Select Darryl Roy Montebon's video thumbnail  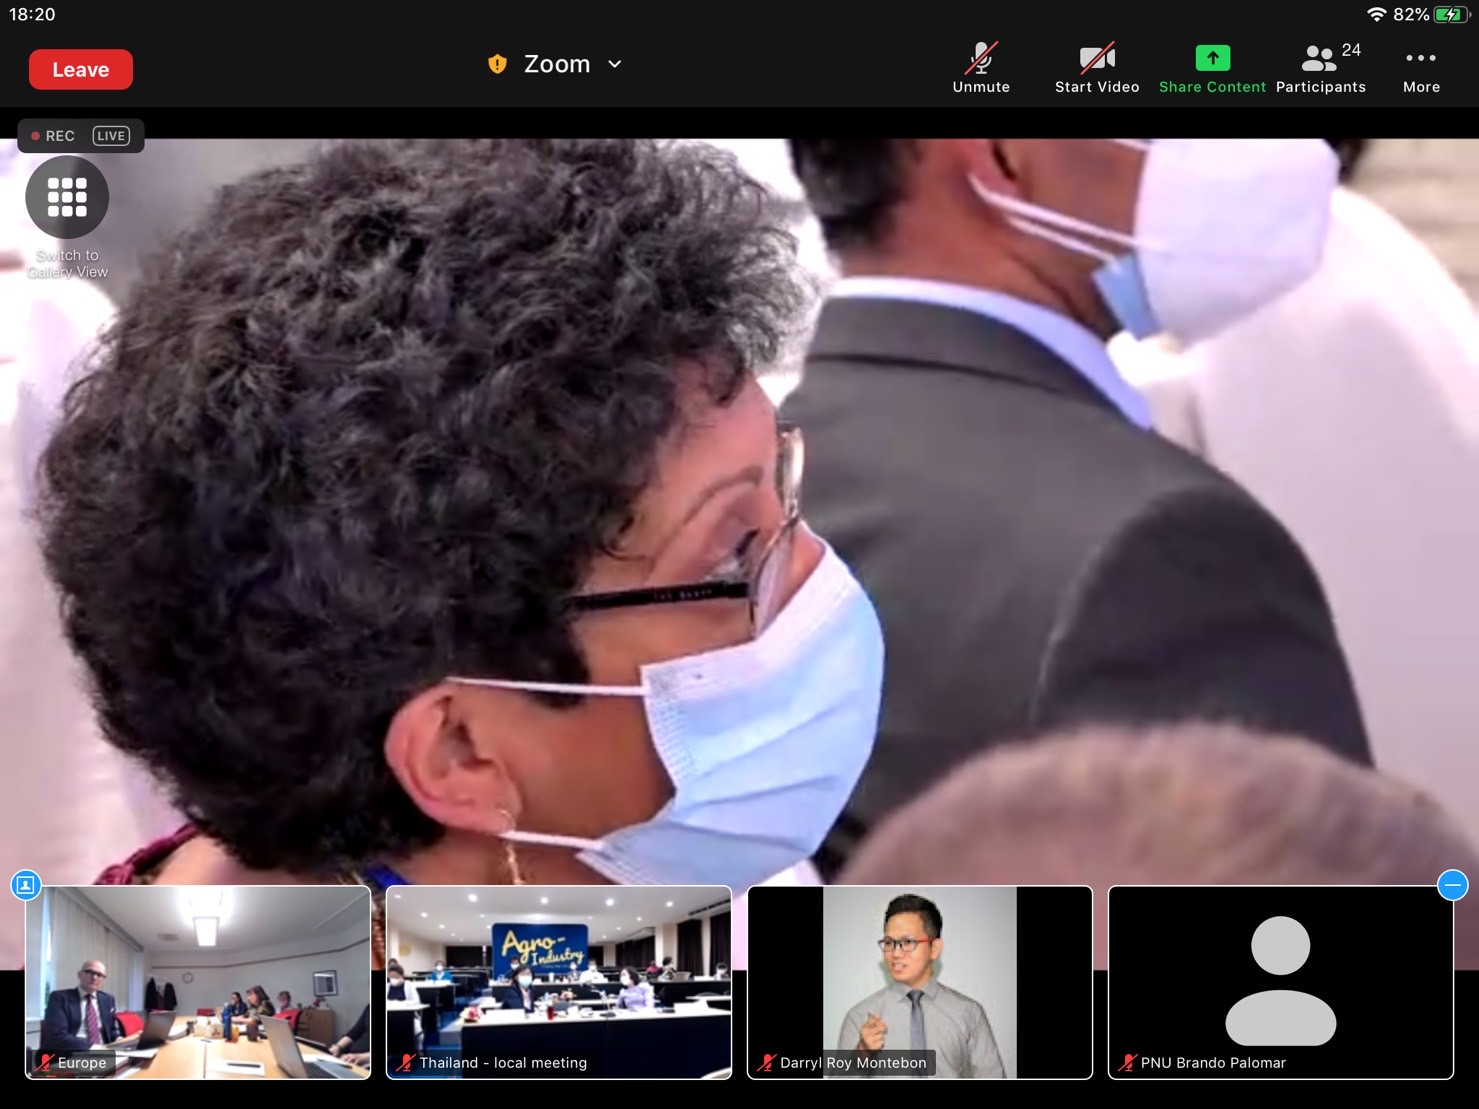click(920, 982)
